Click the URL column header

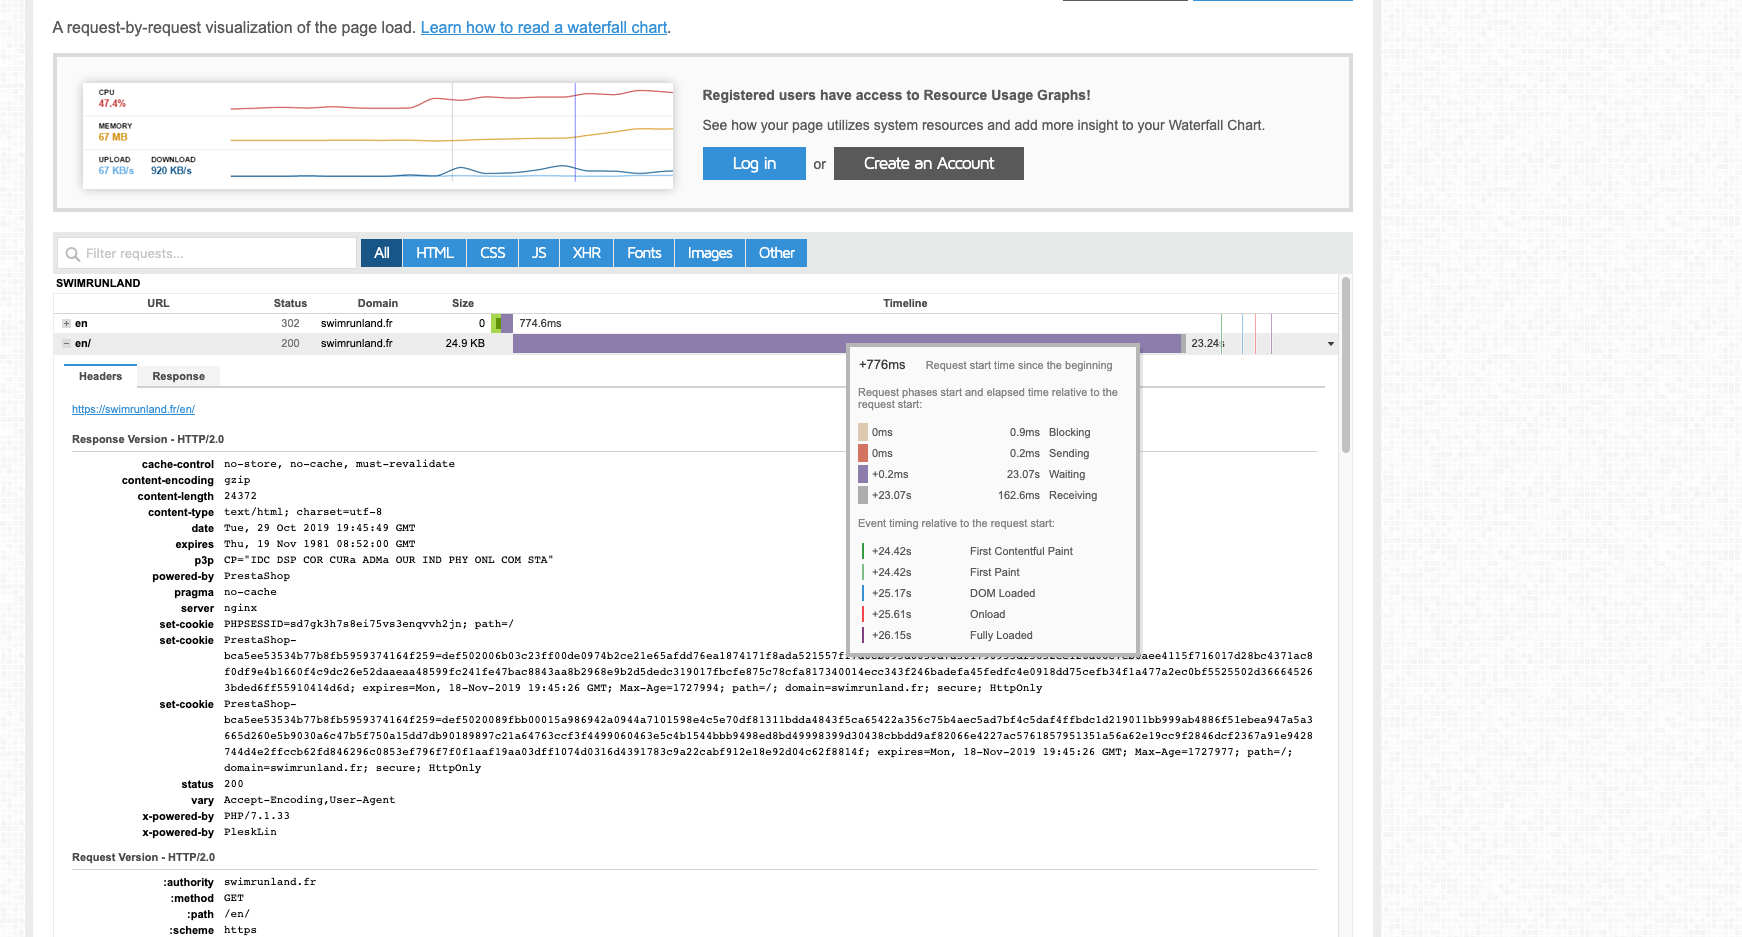click(158, 303)
